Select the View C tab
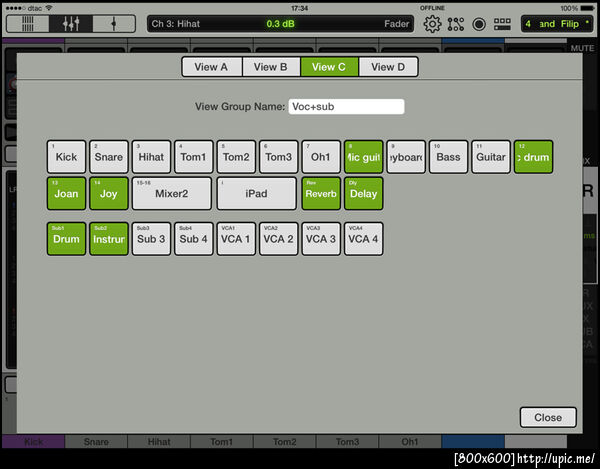 click(329, 67)
